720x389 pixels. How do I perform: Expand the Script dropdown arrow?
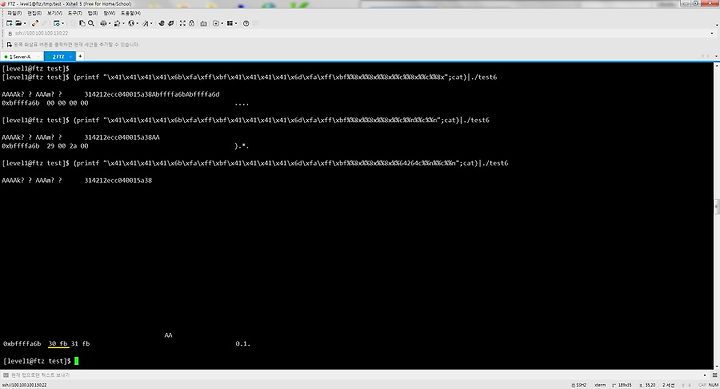(222, 23)
